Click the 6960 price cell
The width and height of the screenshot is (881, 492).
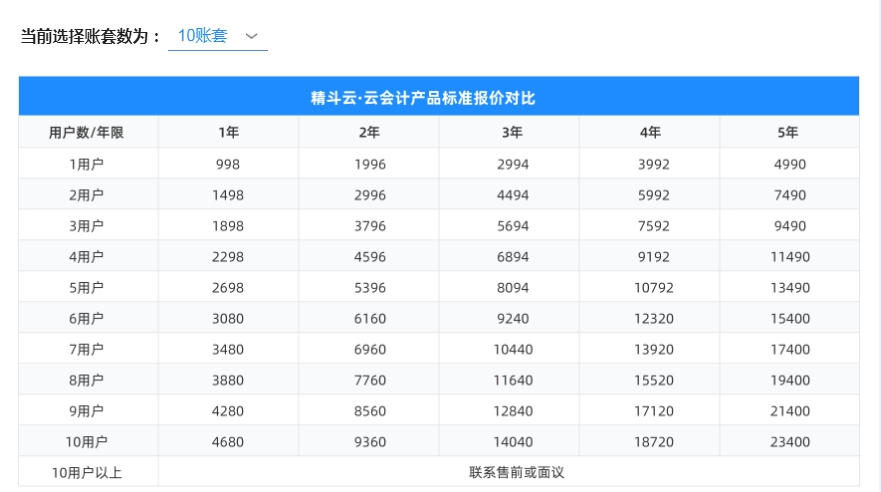(369, 350)
